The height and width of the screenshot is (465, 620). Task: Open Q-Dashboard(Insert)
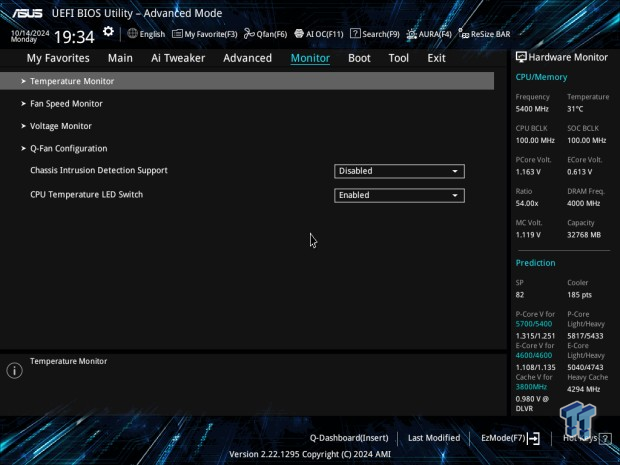click(x=348, y=438)
